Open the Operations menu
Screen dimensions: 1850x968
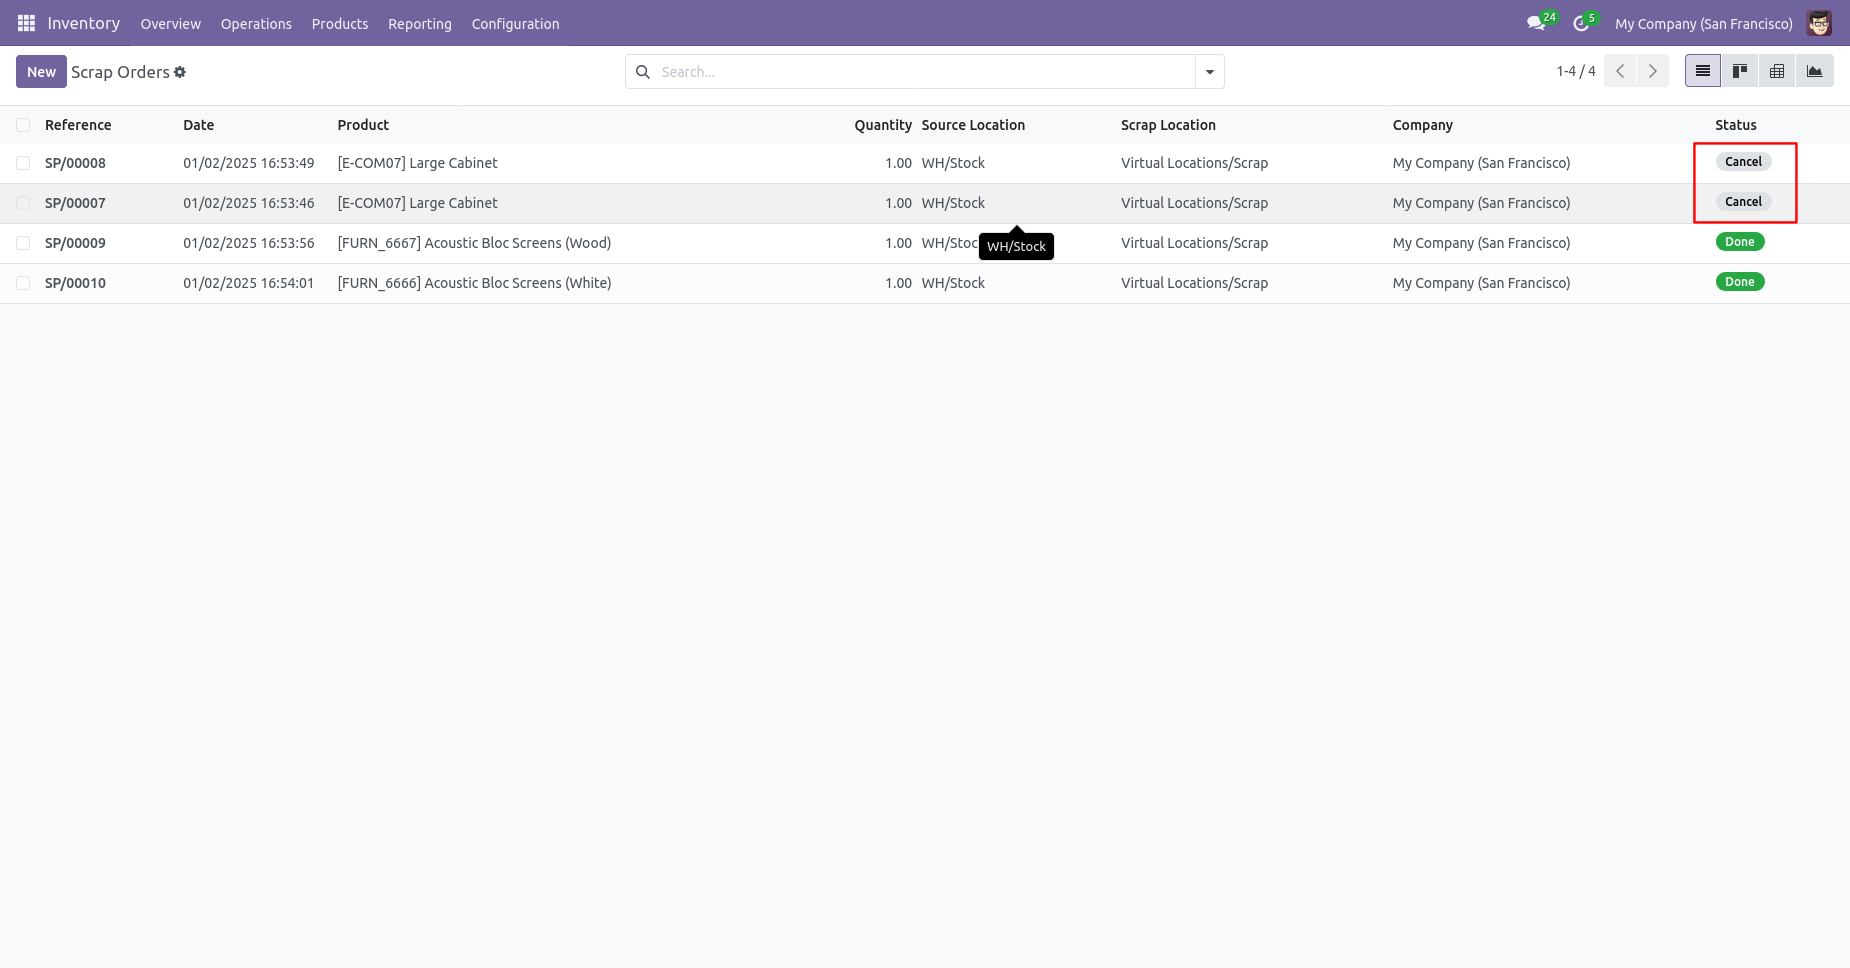coord(256,24)
